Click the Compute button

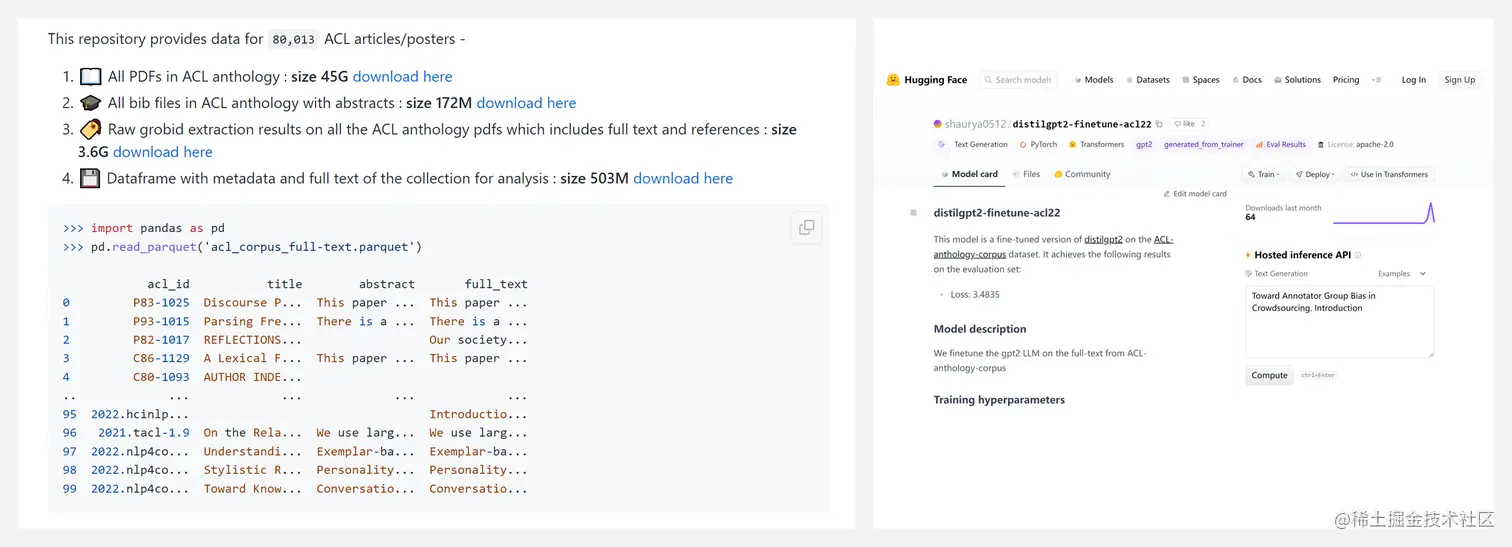click(x=1269, y=375)
